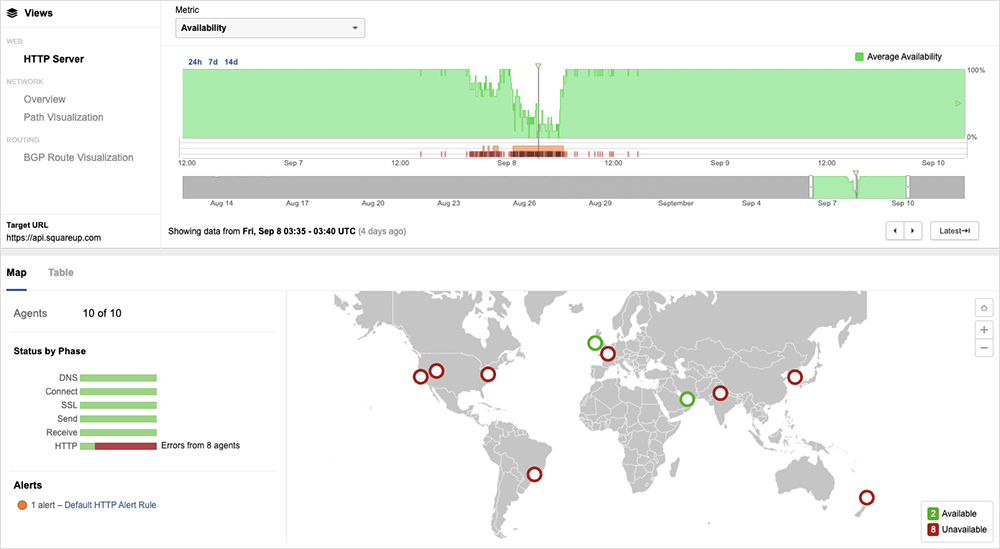Image resolution: width=1000 pixels, height=549 pixels.
Task: Set time range to 24h
Action: [x=195, y=62]
